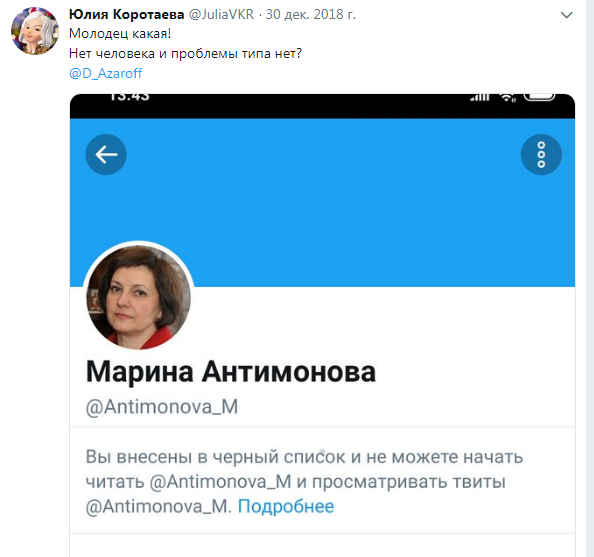Viewport: 594px width, 557px height.
Task: Click the battery status icon
Action: [x=539, y=97]
